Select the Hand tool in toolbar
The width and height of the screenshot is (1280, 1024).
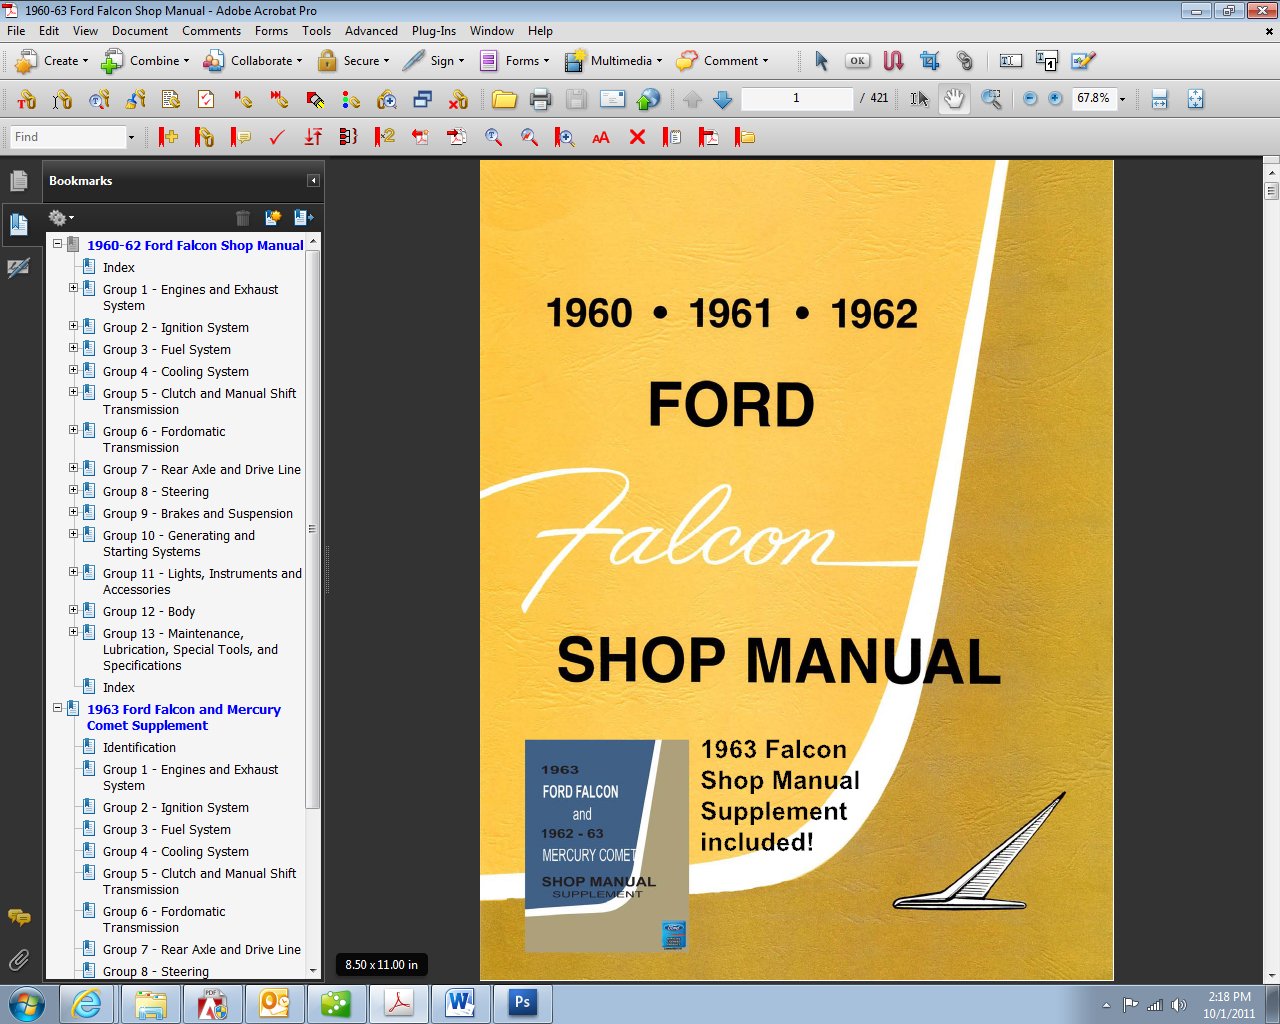[955, 99]
